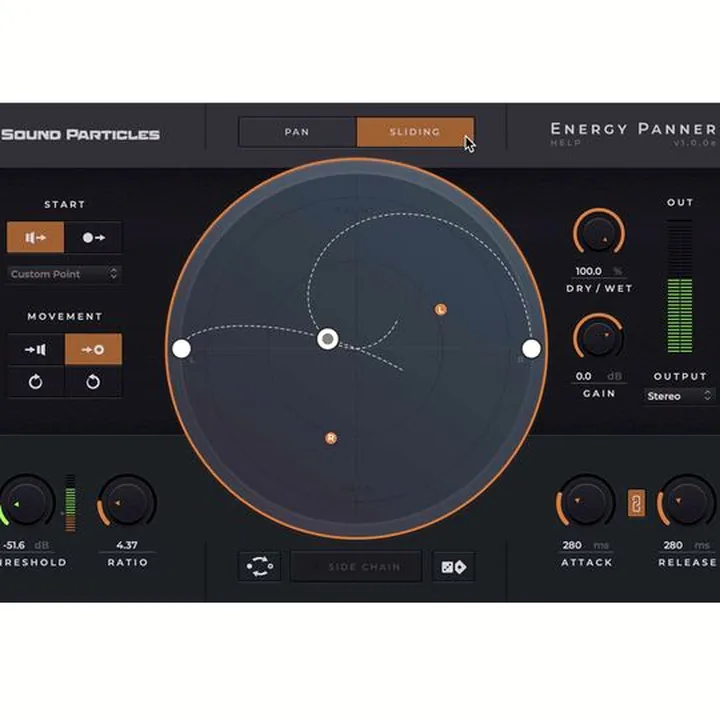
Task: Open the Custom Point dropdown
Action: point(64,274)
